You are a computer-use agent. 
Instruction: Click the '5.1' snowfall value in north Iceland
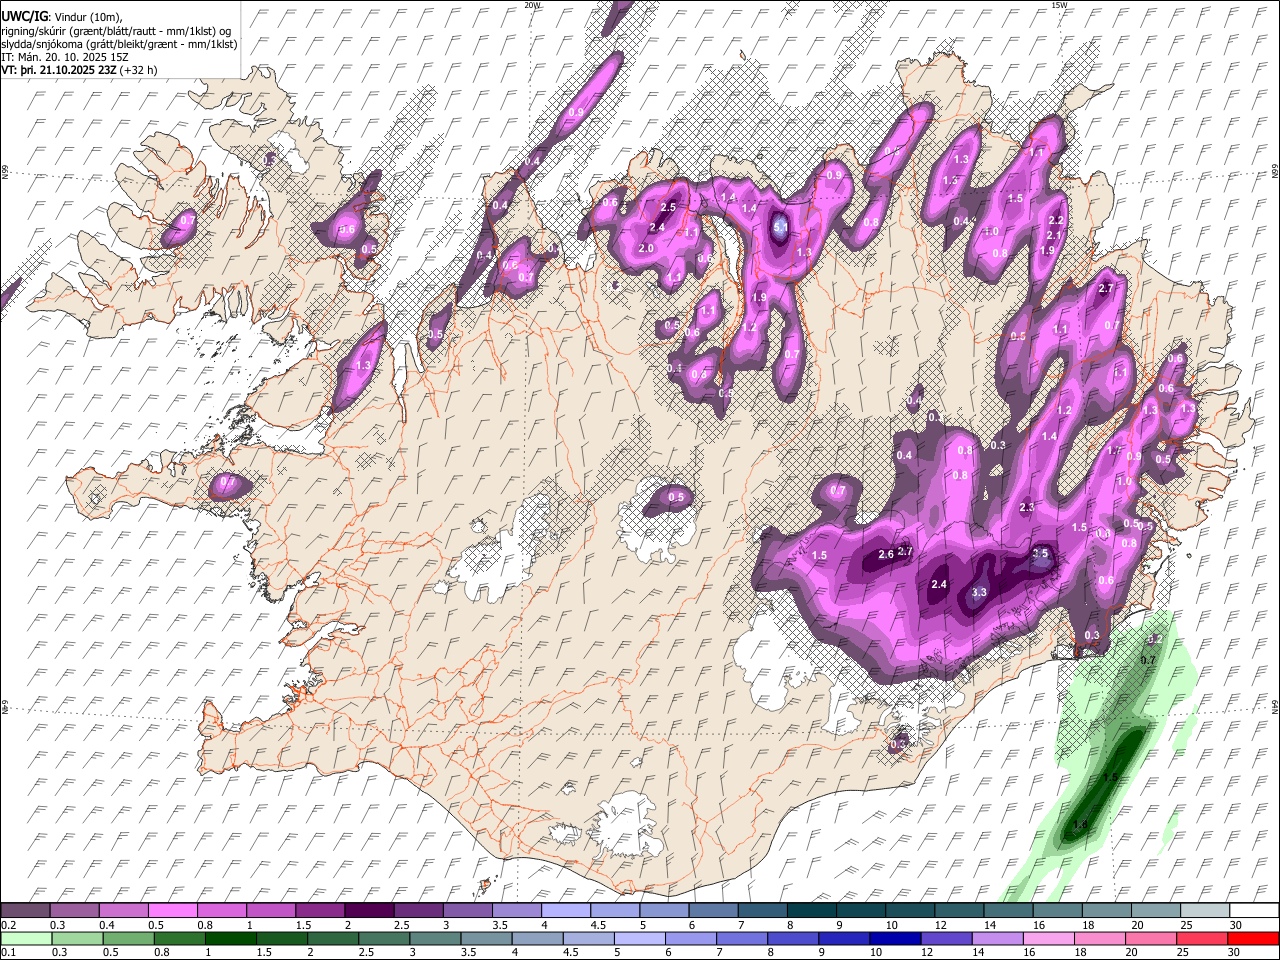[x=781, y=228]
